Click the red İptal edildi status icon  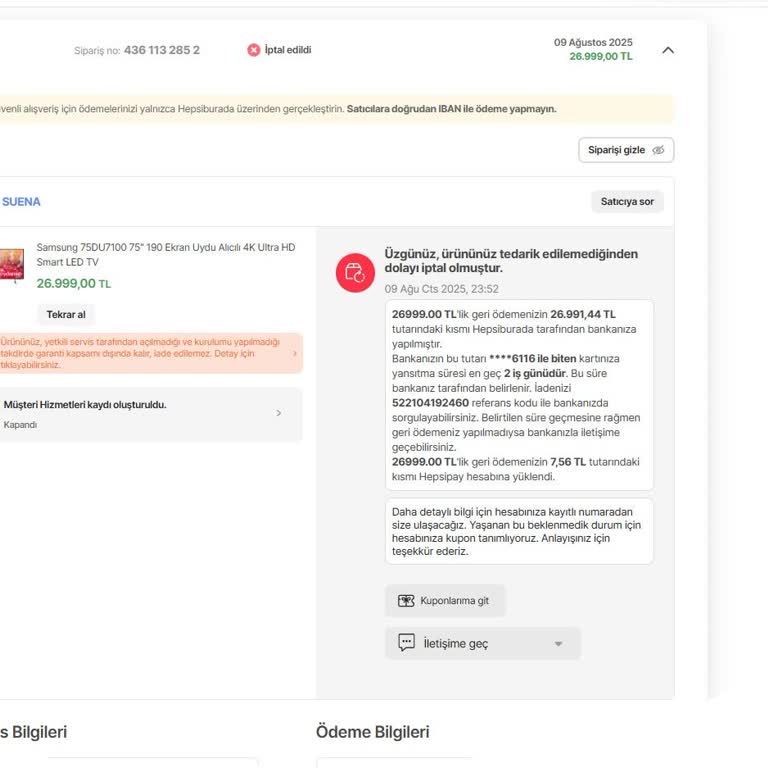pyautogui.click(x=253, y=50)
